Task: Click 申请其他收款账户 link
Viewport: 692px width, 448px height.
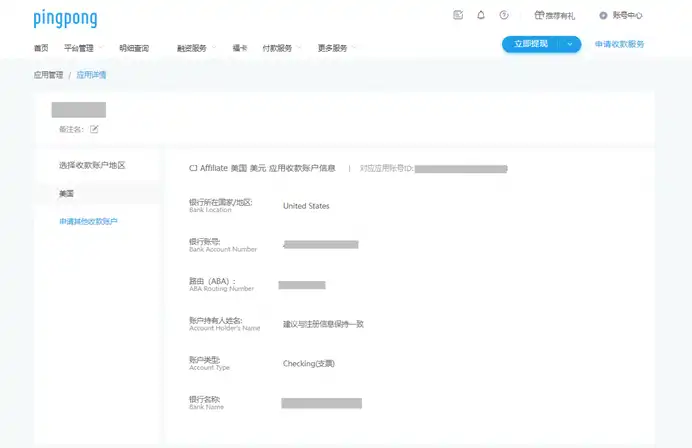Action: coord(88,222)
